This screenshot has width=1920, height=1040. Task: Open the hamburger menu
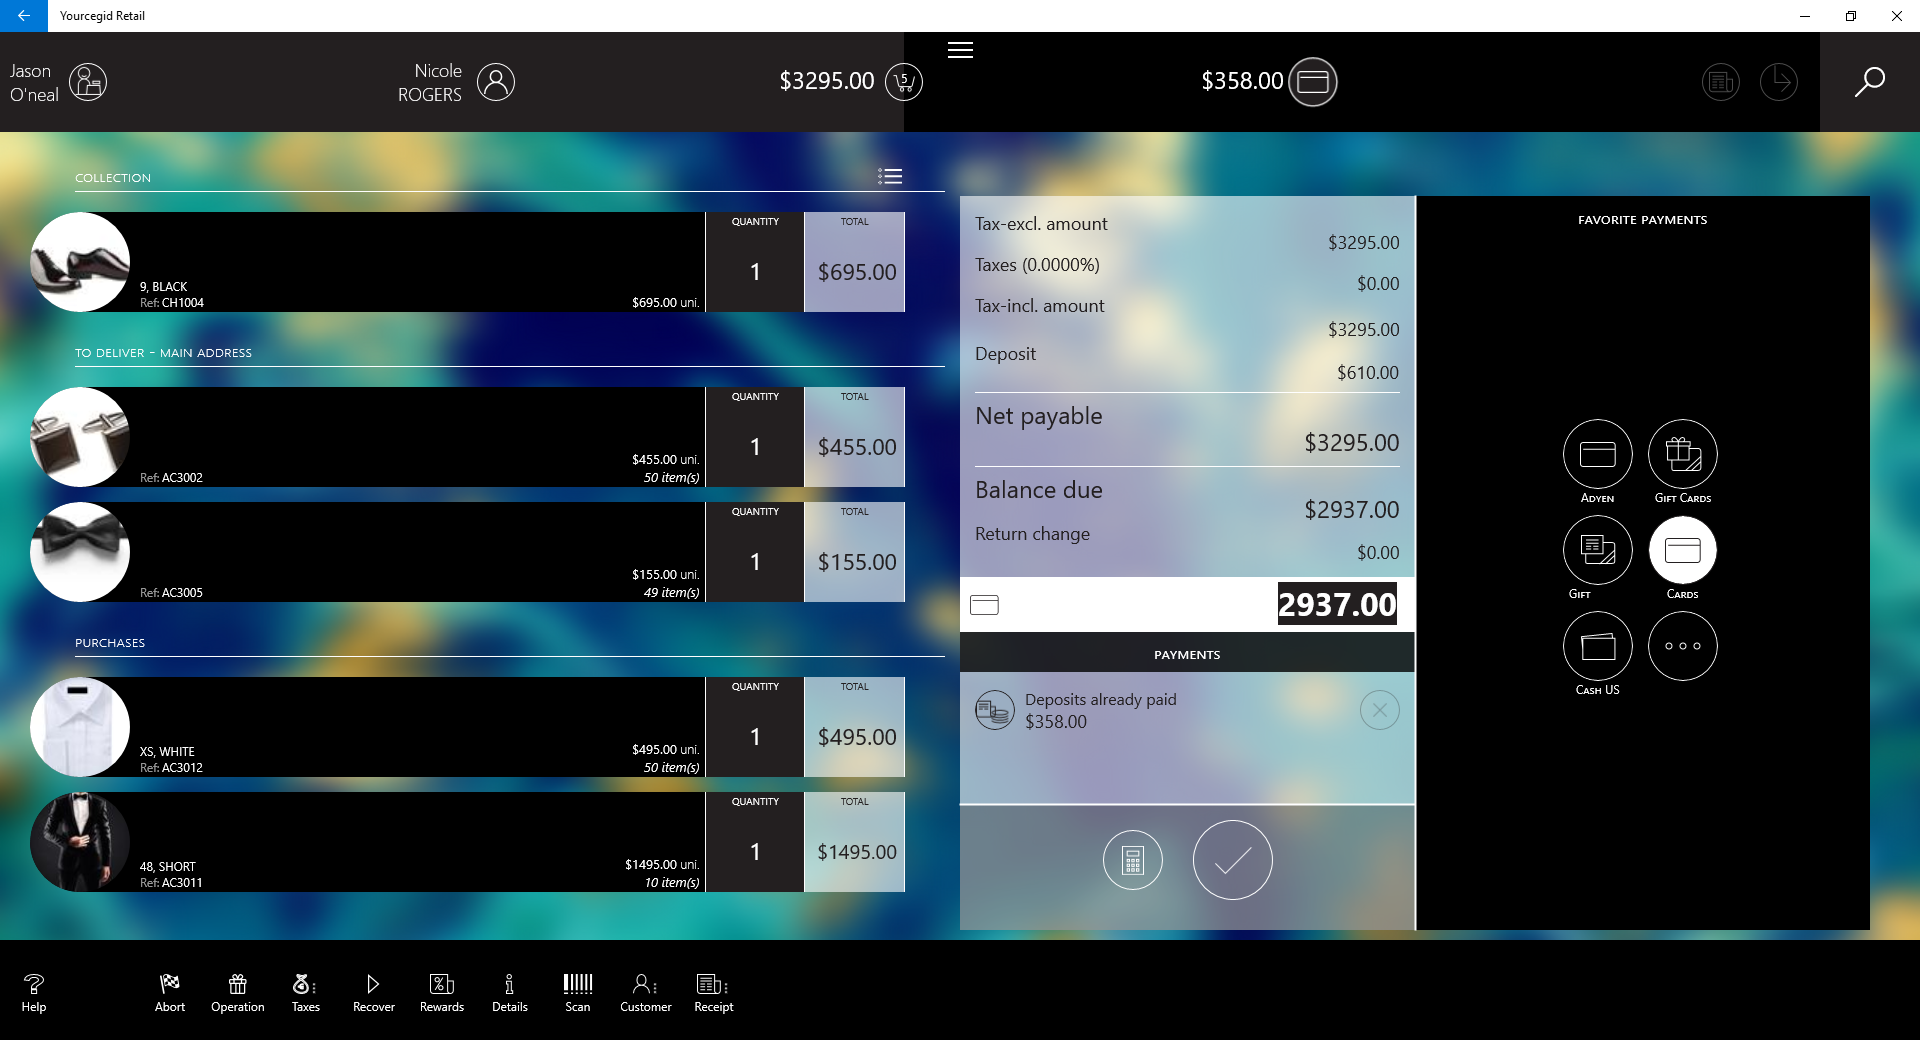pyautogui.click(x=960, y=50)
